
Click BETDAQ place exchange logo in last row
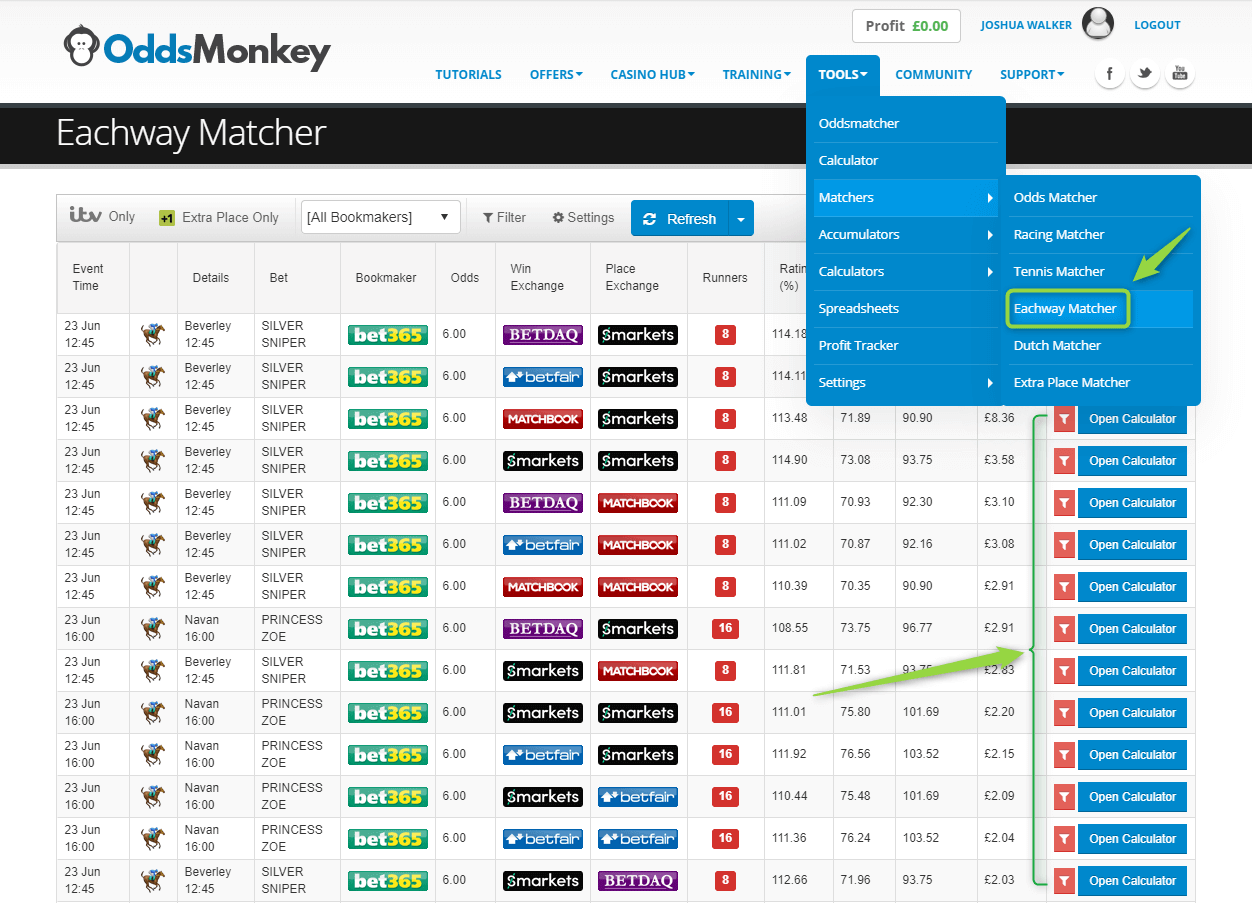click(637, 881)
